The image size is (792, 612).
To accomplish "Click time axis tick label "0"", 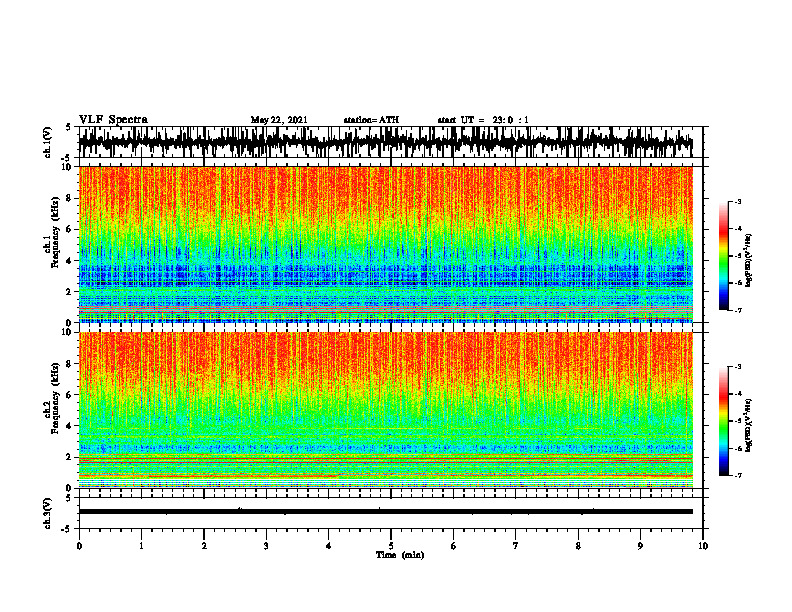I will coord(79,546).
